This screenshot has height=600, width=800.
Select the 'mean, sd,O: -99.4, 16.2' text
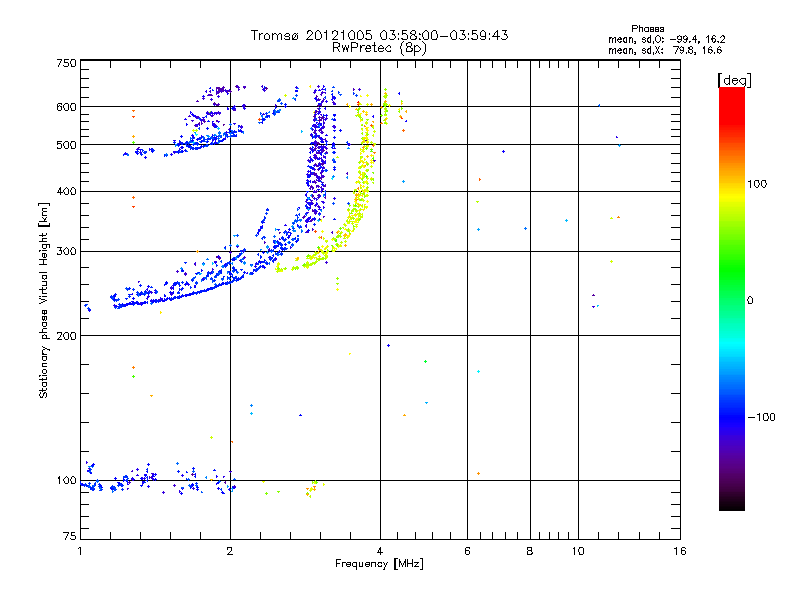click(x=666, y=39)
